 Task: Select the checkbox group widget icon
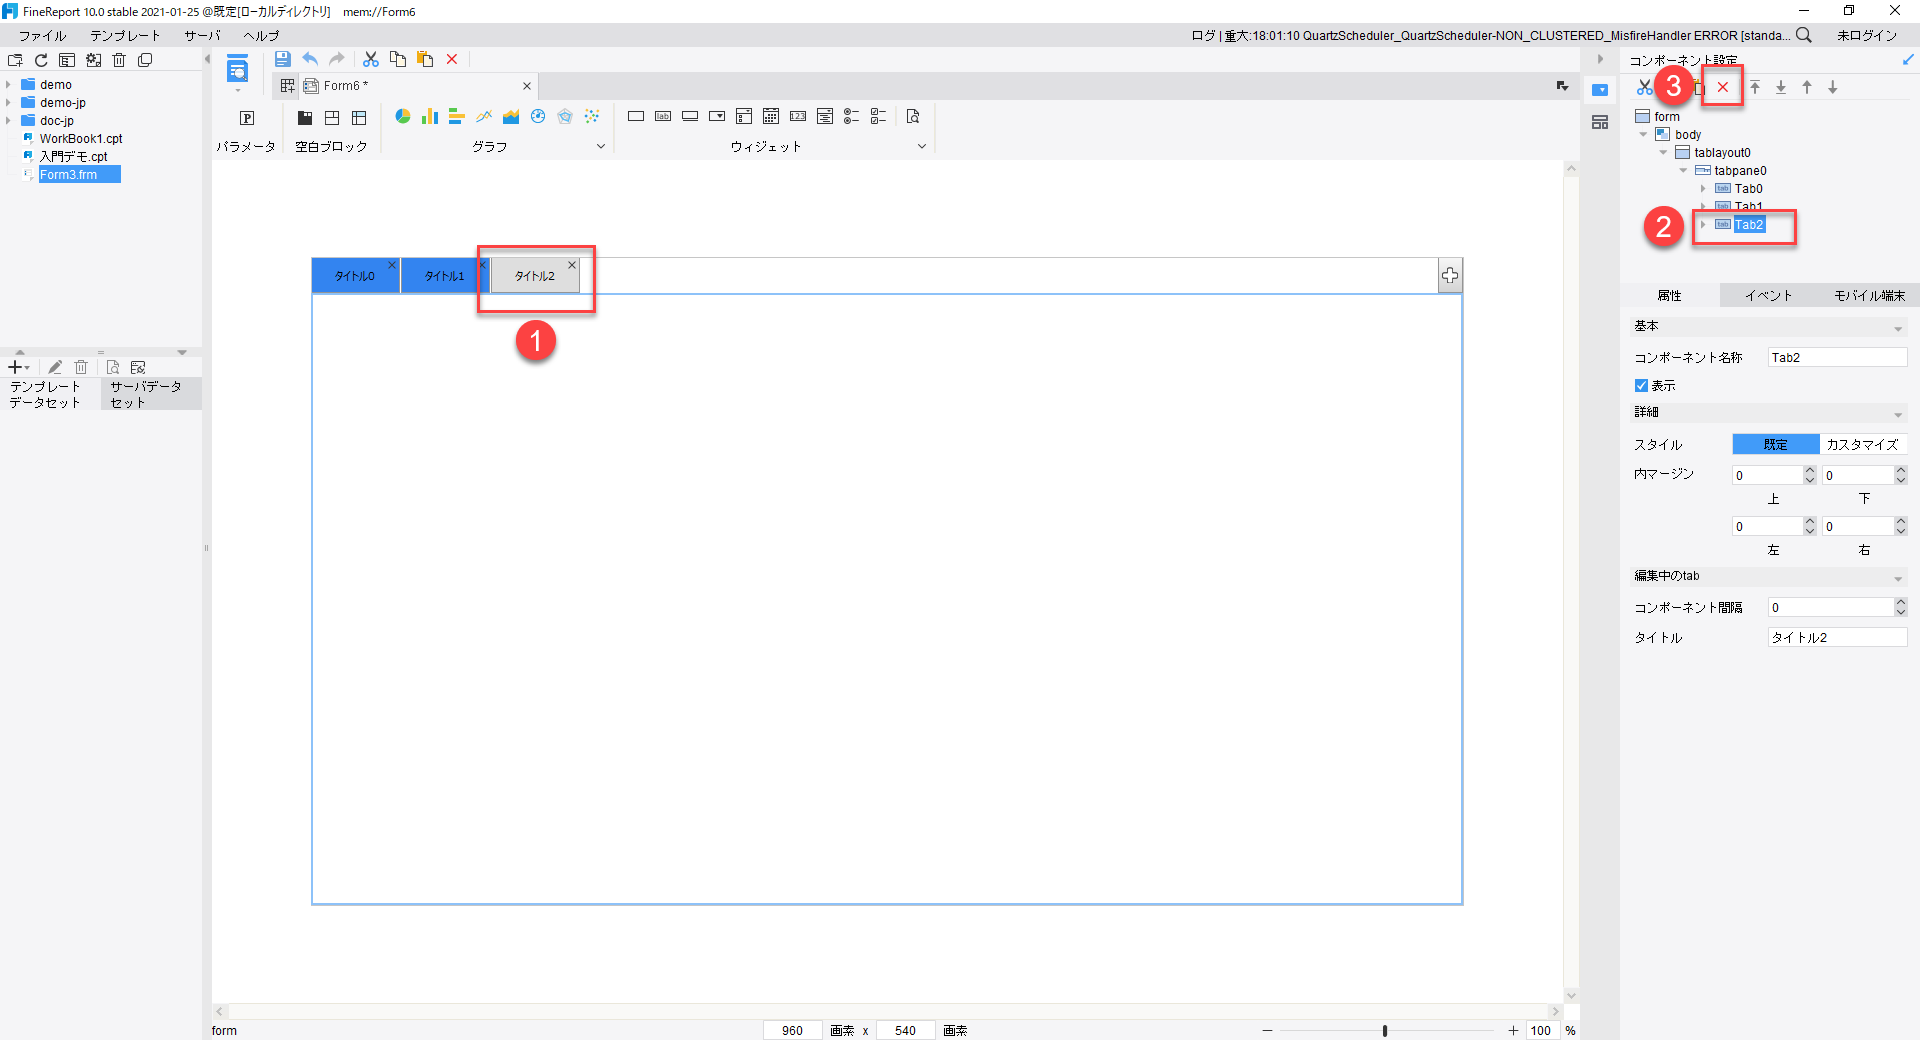[x=879, y=116]
